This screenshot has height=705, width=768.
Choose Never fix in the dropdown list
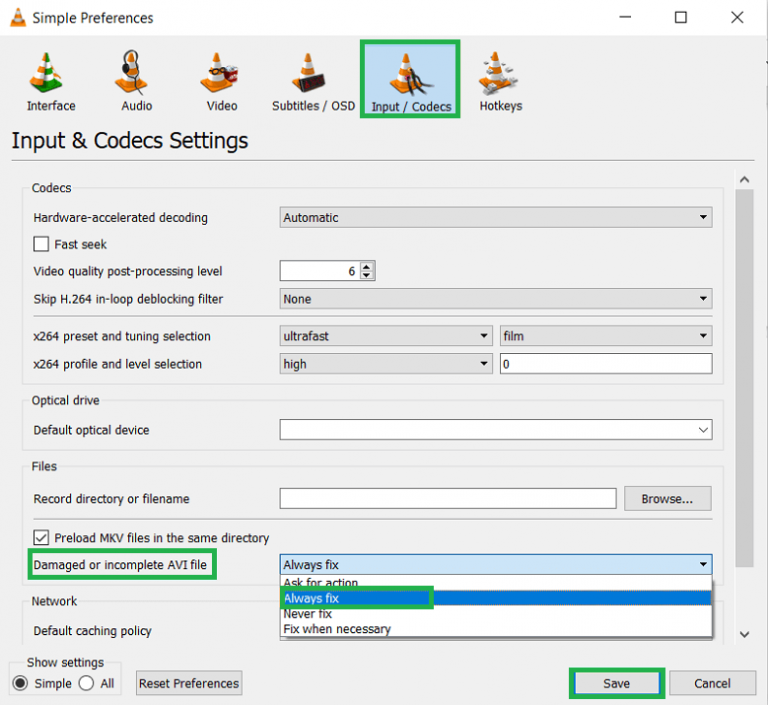[496, 613]
